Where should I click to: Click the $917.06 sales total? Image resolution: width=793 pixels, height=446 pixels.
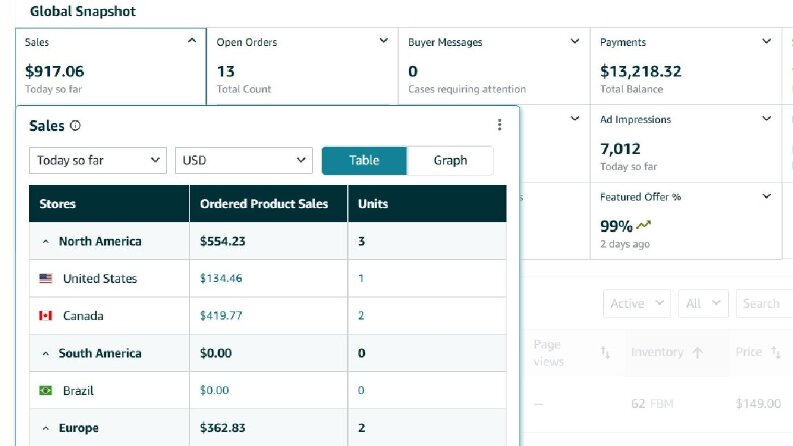pos(55,71)
